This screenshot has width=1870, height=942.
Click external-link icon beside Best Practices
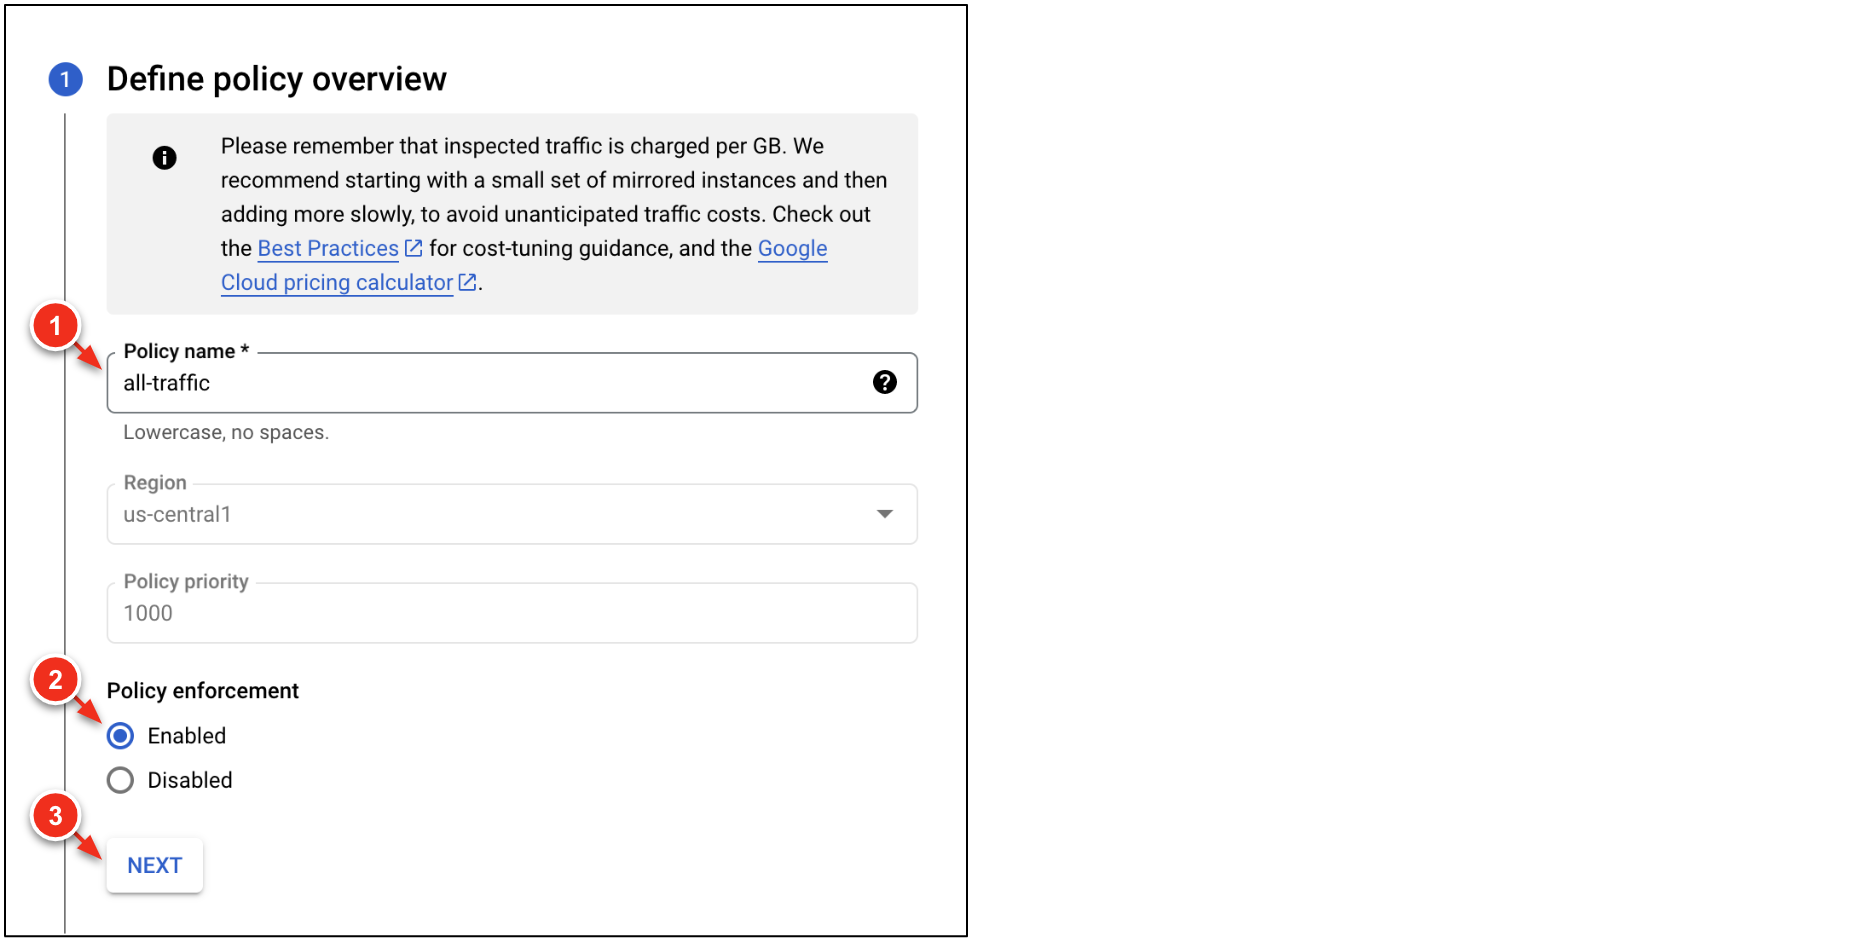tap(413, 248)
